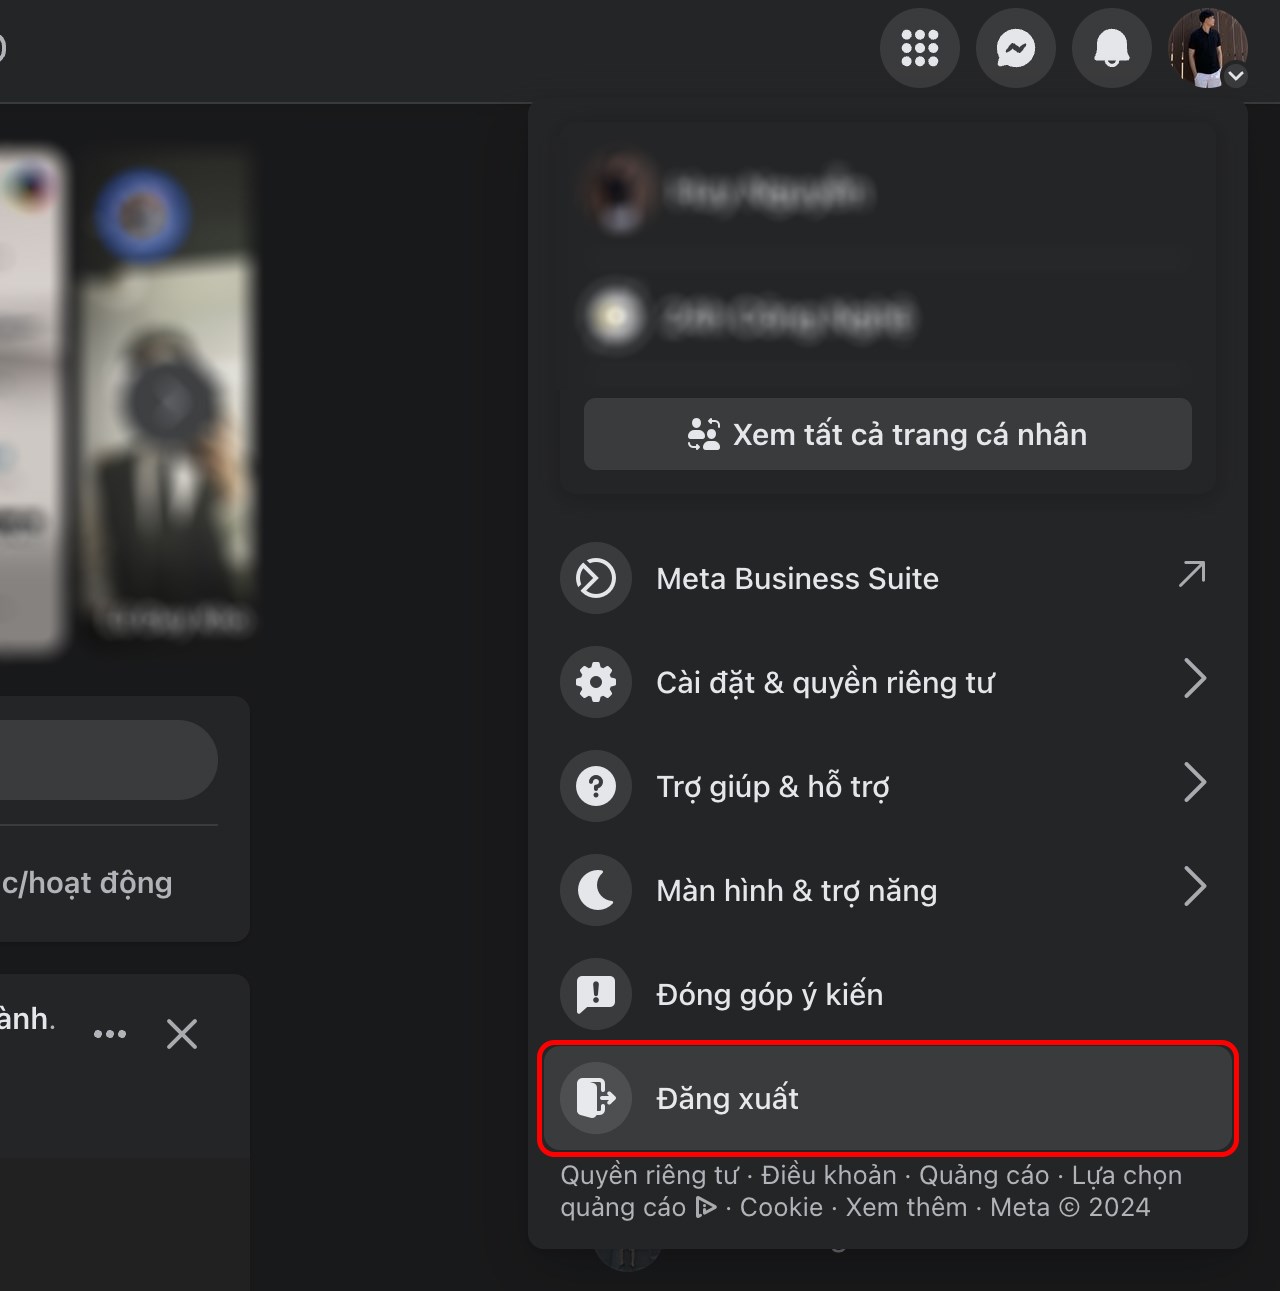Viewport: 1280px width, 1291px height.
Task: Click the Meta Business Suite icon
Action: (596, 578)
